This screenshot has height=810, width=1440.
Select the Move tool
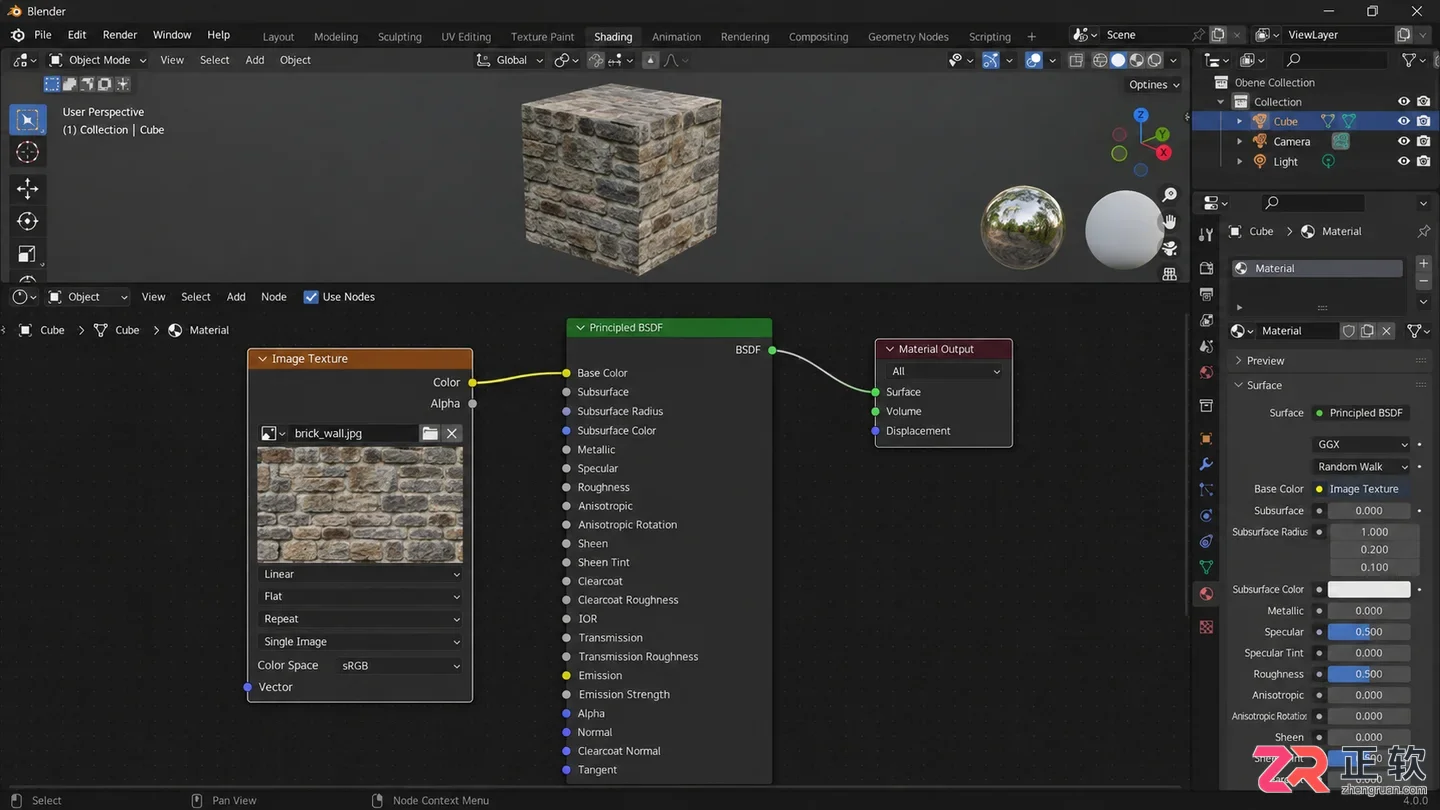tap(28, 189)
